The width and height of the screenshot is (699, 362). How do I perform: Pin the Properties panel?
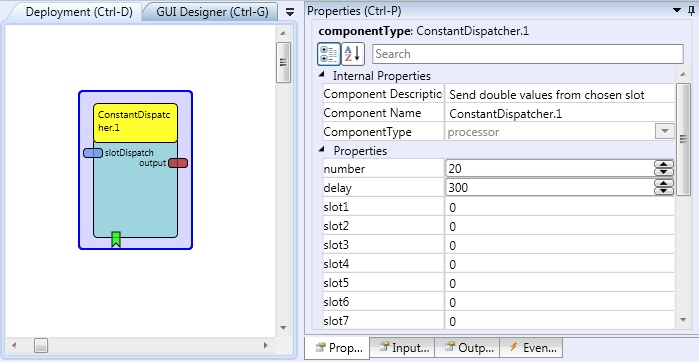[x=691, y=11]
